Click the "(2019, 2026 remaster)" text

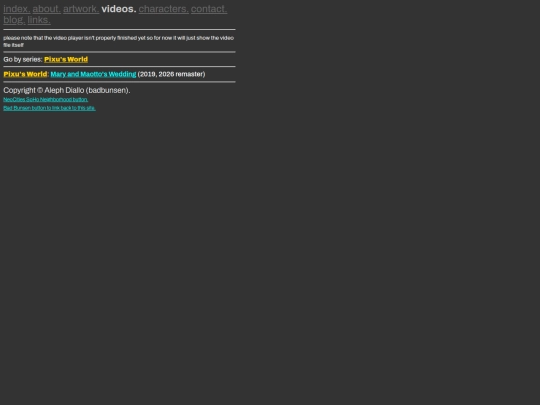click(171, 74)
